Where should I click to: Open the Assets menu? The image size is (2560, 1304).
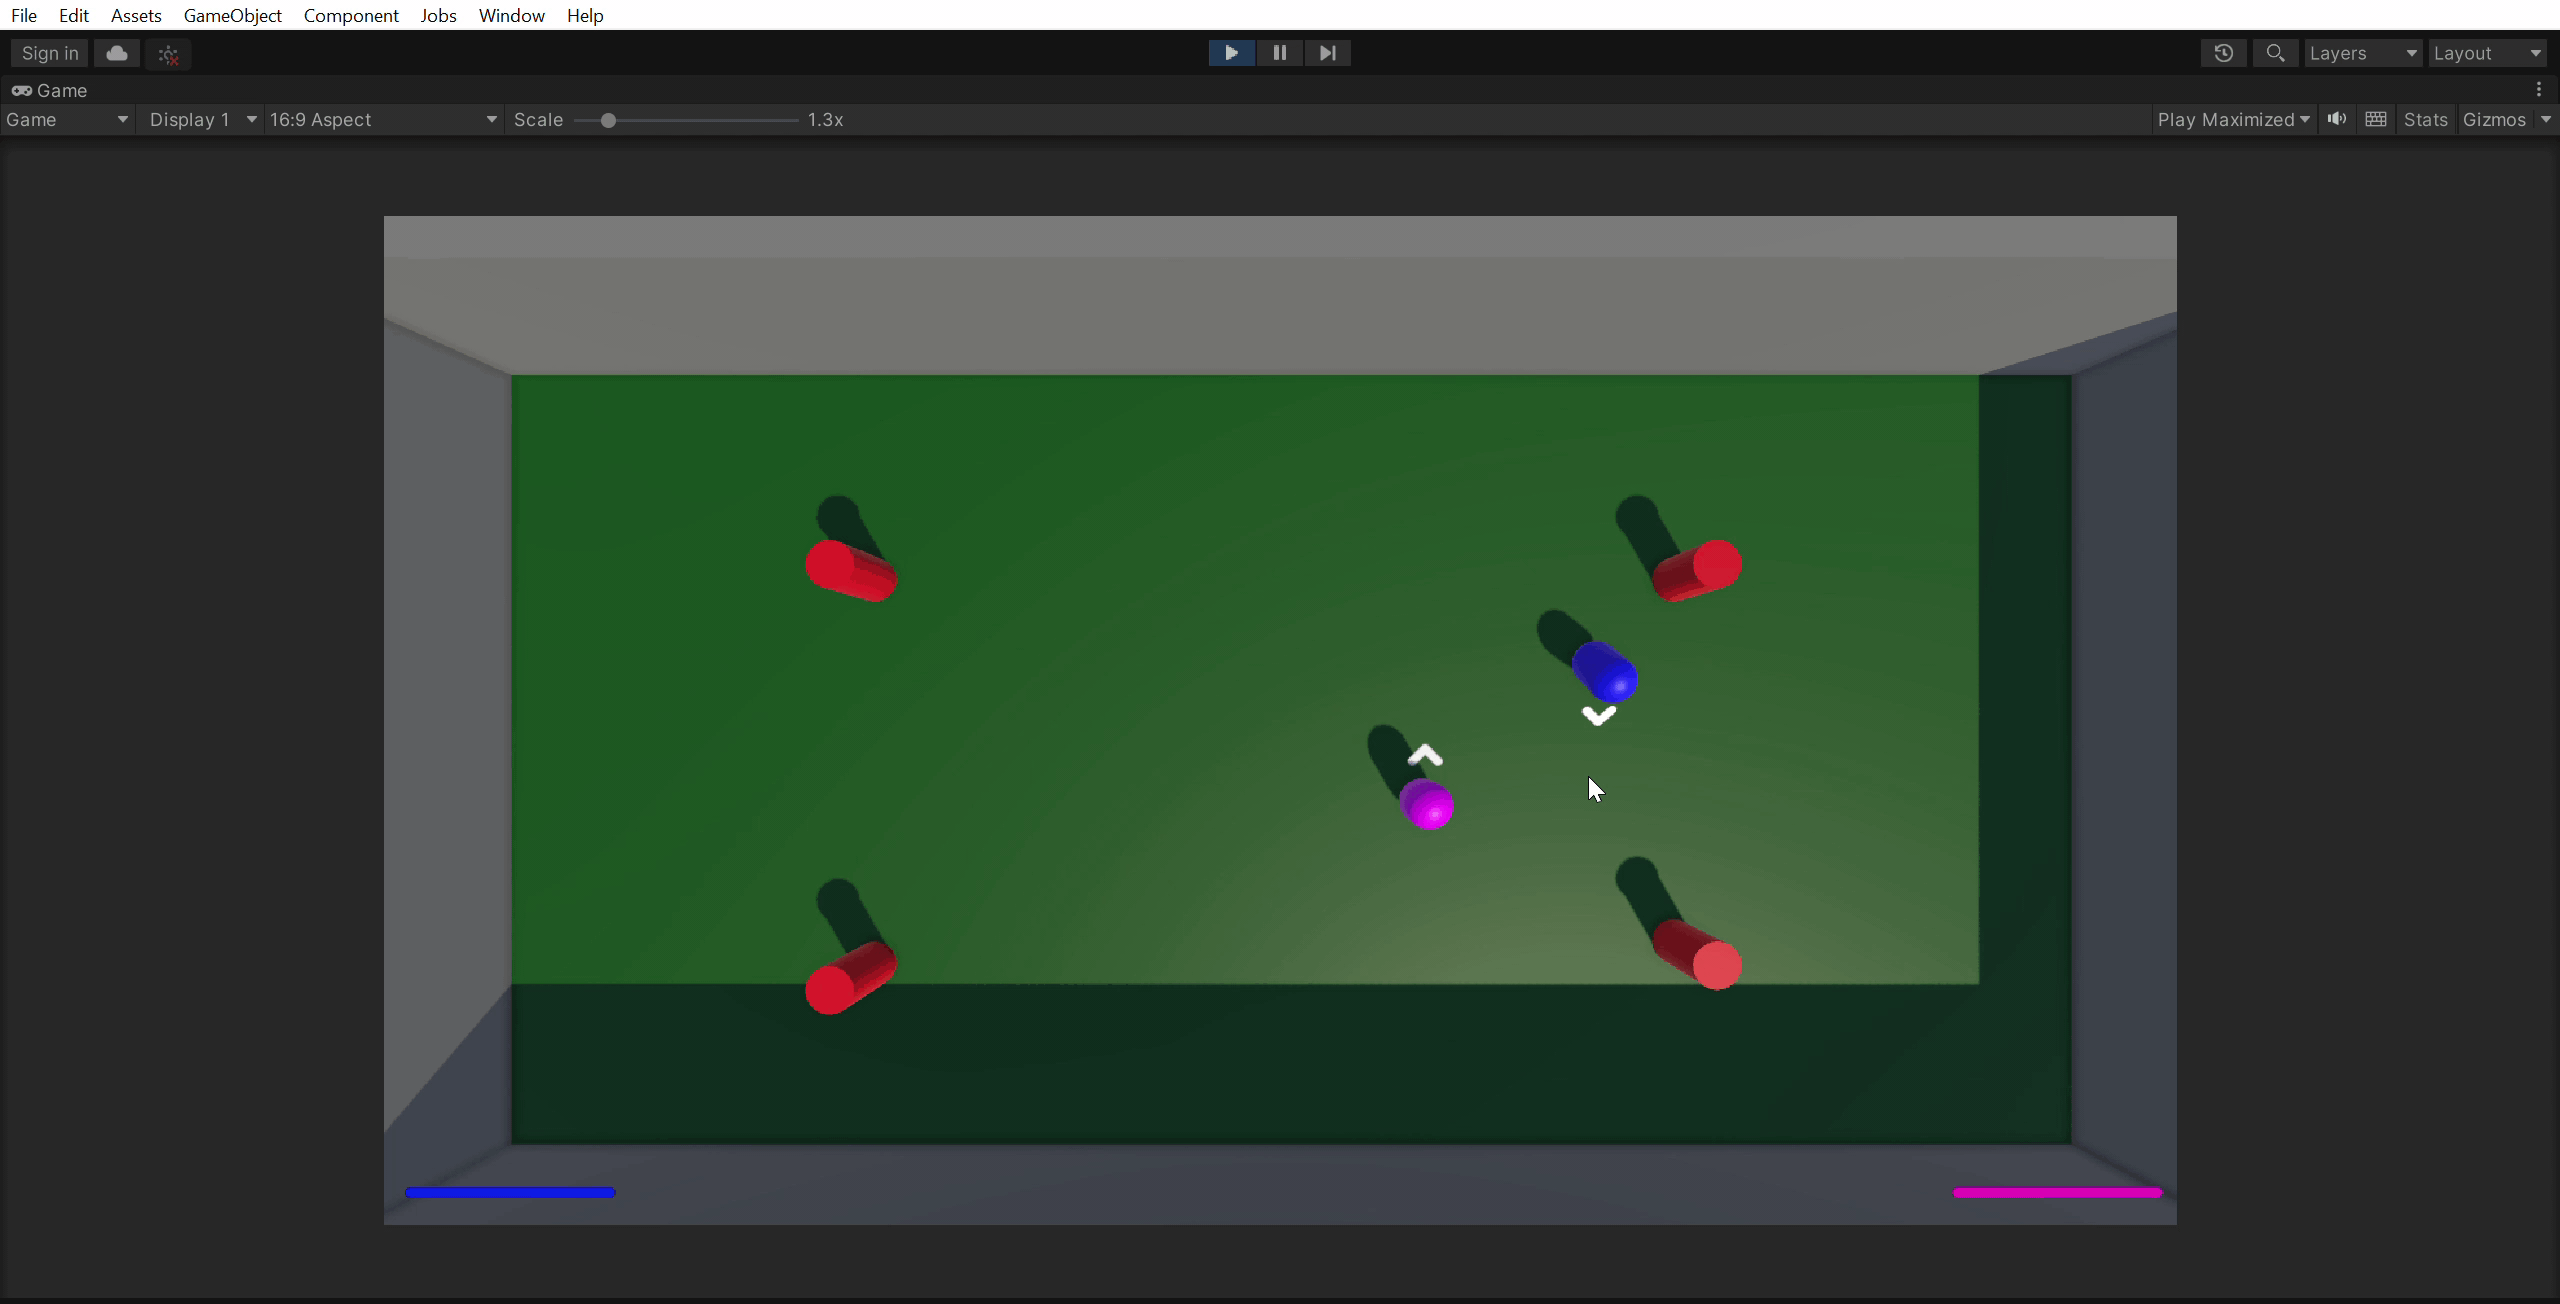coord(136,15)
